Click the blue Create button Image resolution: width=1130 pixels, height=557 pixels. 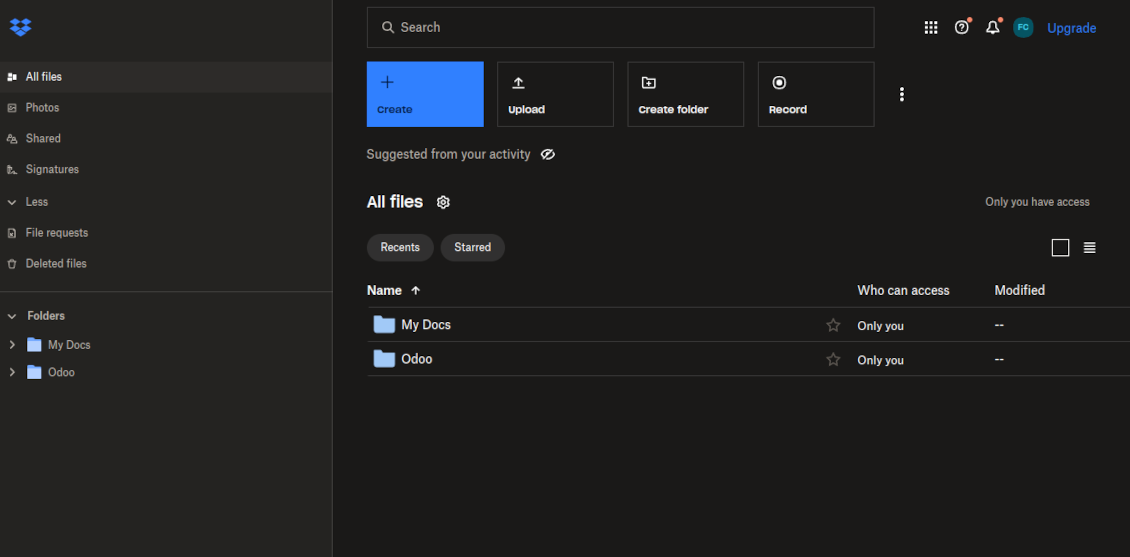click(425, 94)
